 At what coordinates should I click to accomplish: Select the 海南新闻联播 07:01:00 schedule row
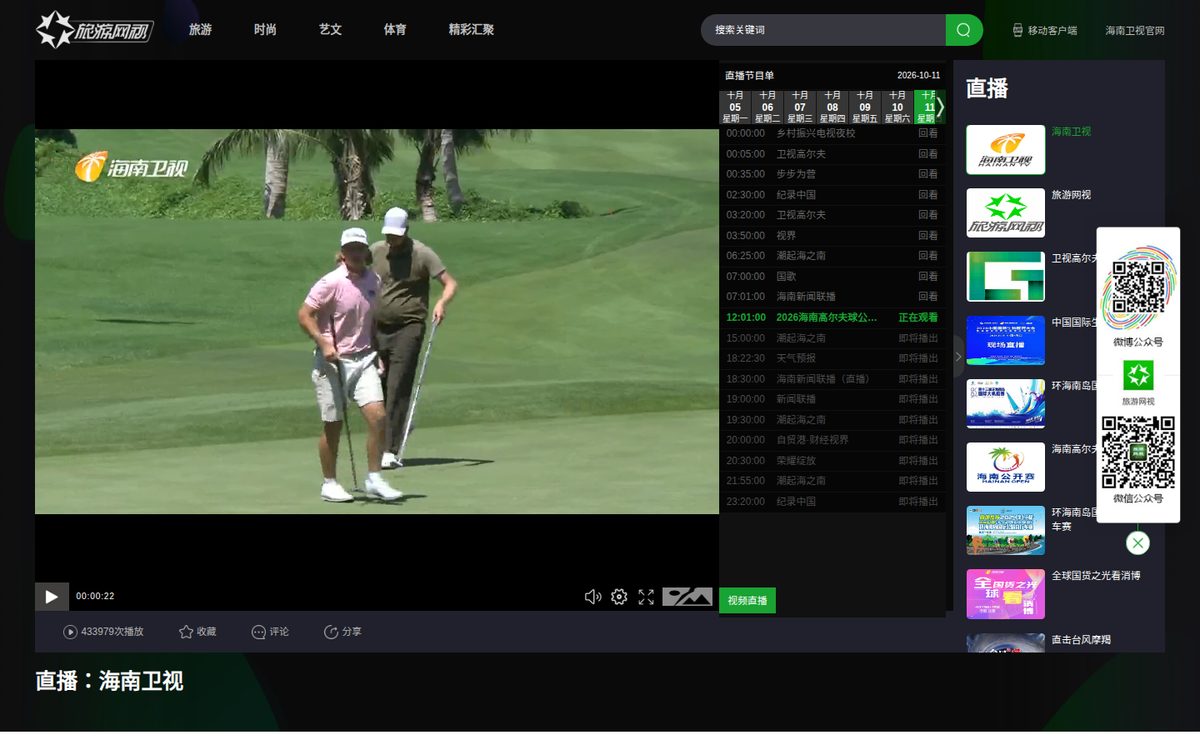point(832,297)
